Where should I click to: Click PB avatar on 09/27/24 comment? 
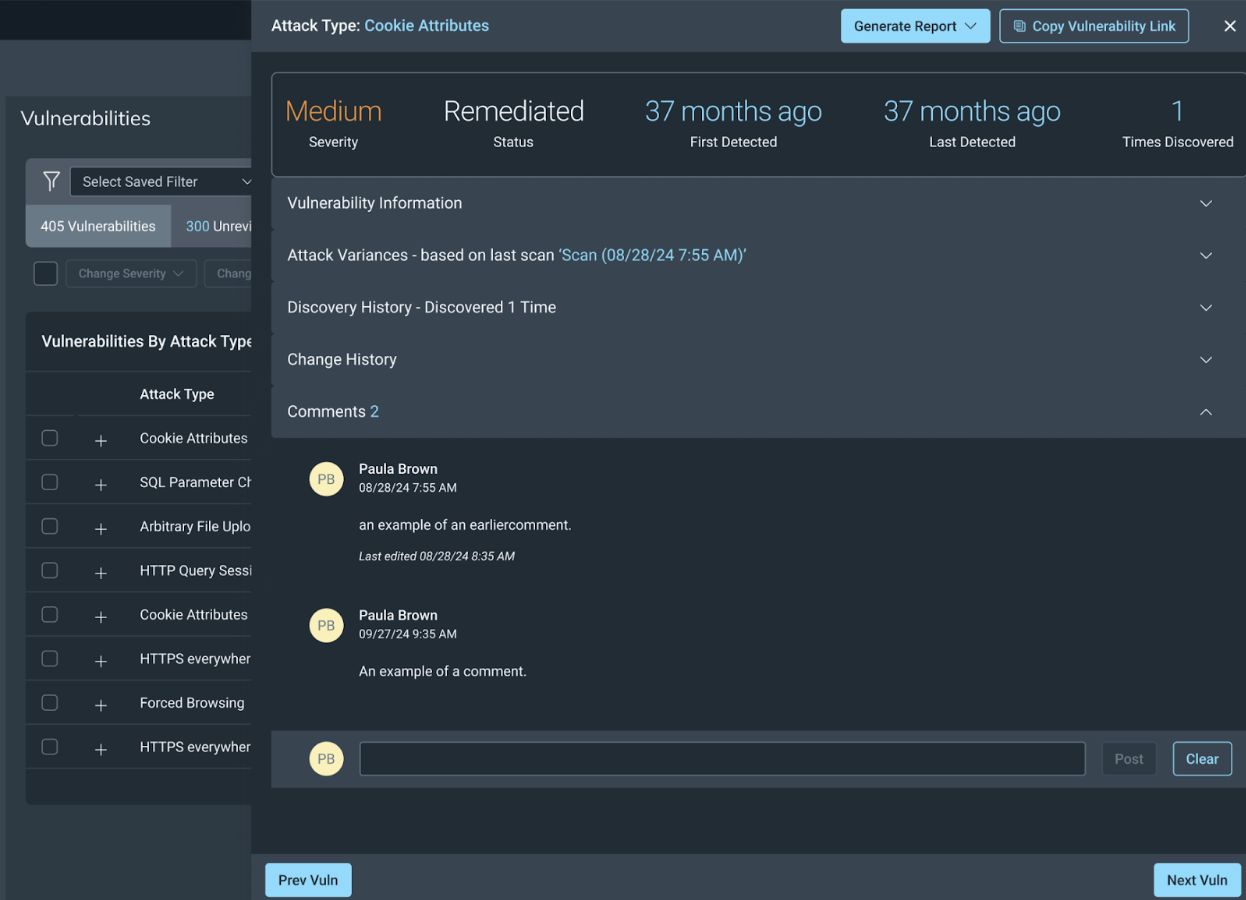tap(326, 625)
